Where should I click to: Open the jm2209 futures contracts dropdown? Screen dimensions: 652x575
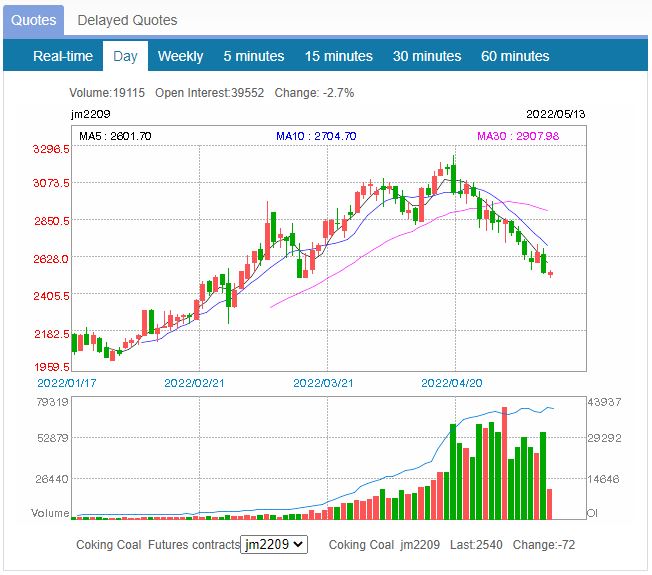tap(274, 545)
